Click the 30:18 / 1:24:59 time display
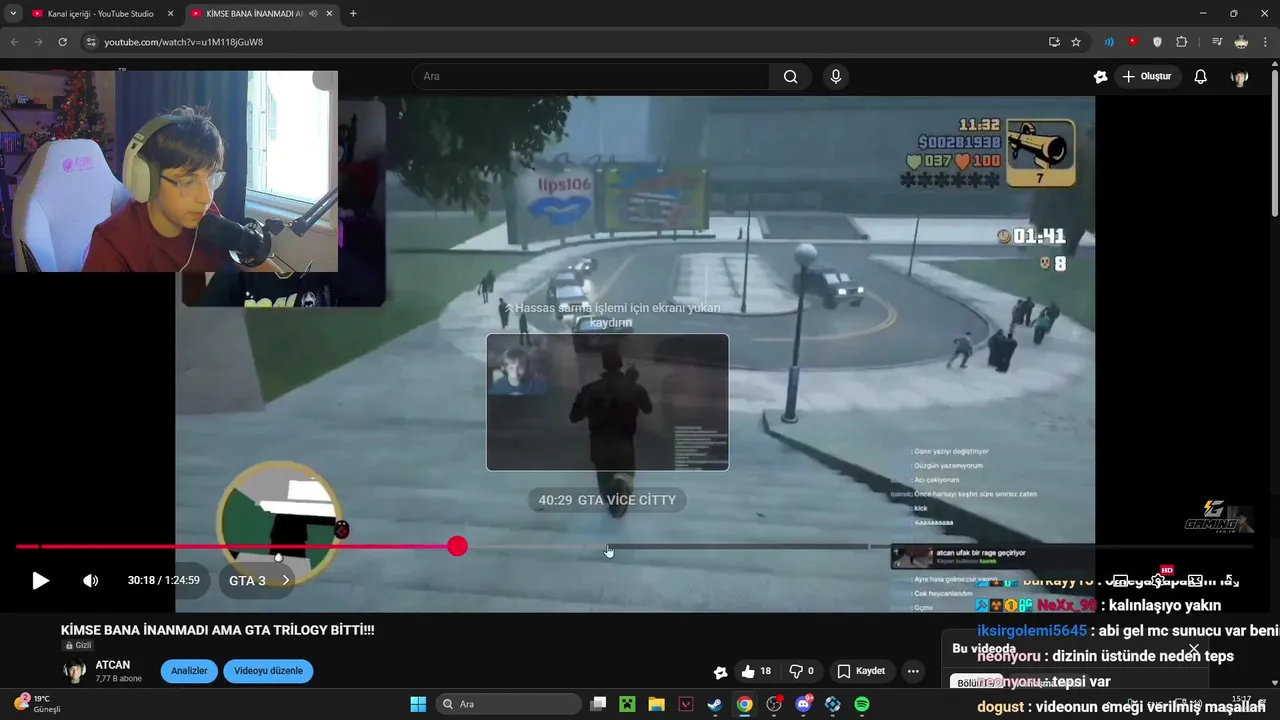Viewport: 1280px width, 720px height. coord(163,580)
